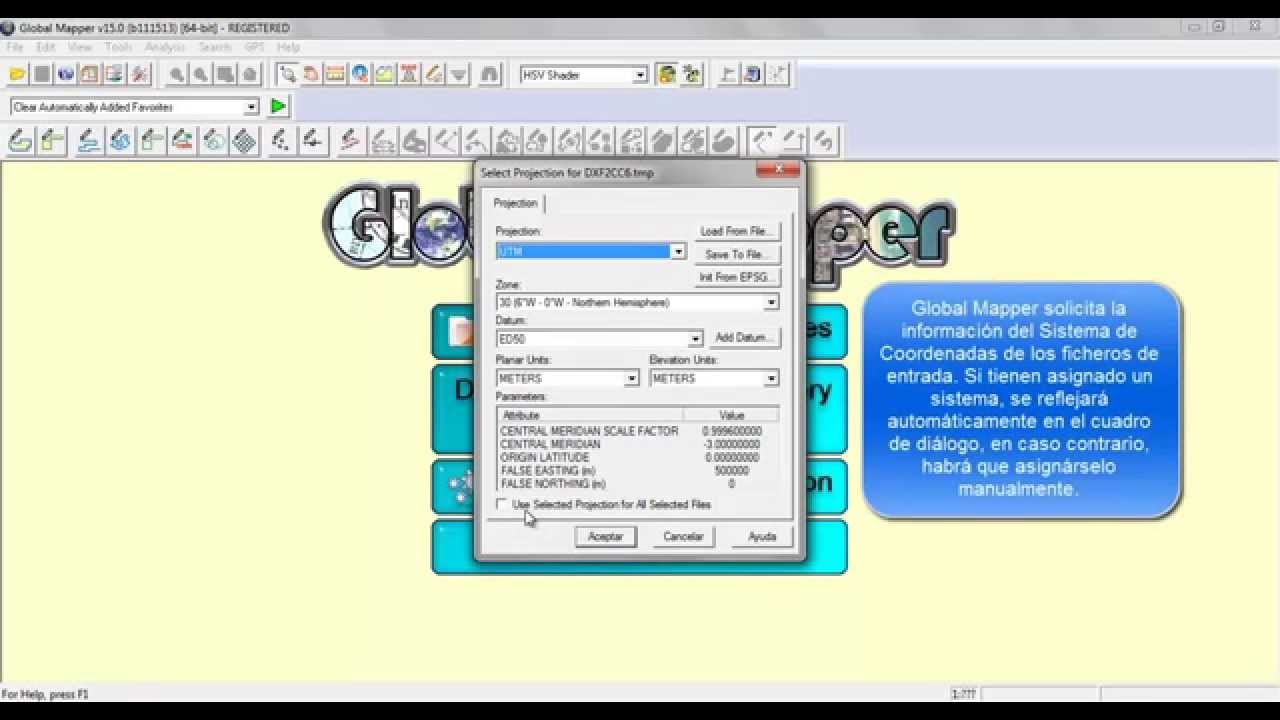The image size is (1280, 720).
Task: Click the Value column header
Action: click(x=731, y=415)
